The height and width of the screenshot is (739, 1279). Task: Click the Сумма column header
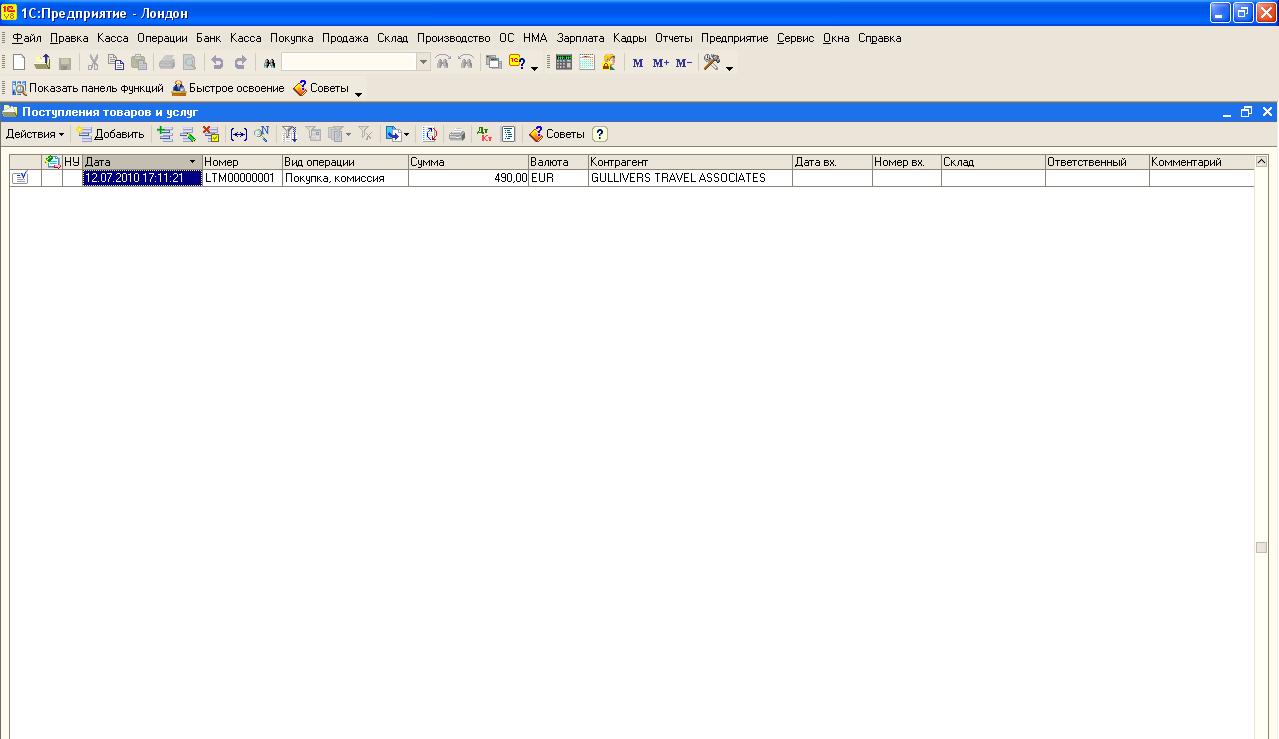tap(468, 162)
